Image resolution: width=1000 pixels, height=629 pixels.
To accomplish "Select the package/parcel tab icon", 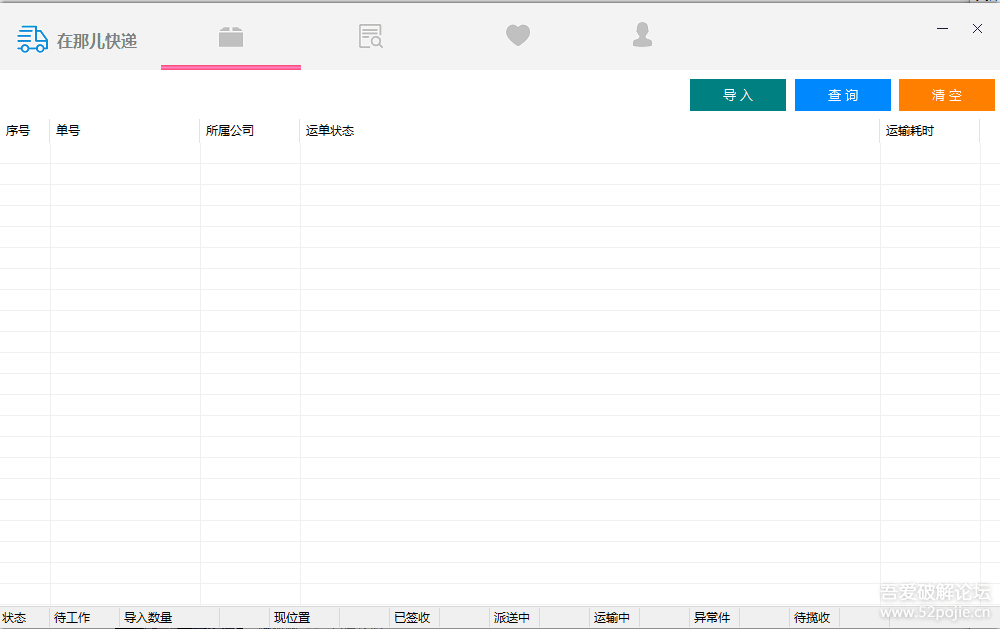I will pos(231,36).
